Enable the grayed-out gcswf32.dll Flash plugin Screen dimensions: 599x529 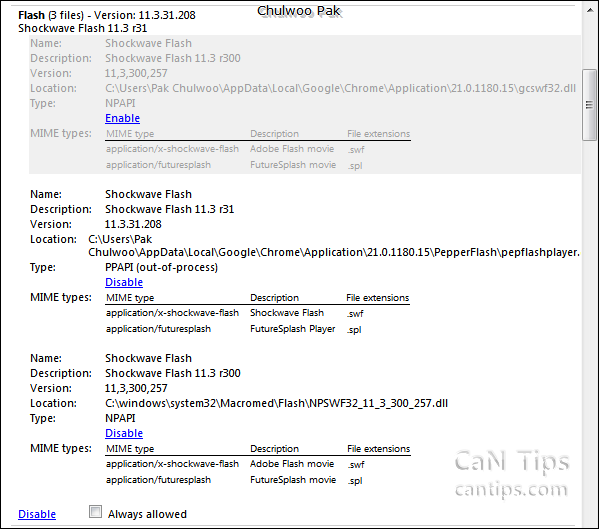(x=122, y=118)
